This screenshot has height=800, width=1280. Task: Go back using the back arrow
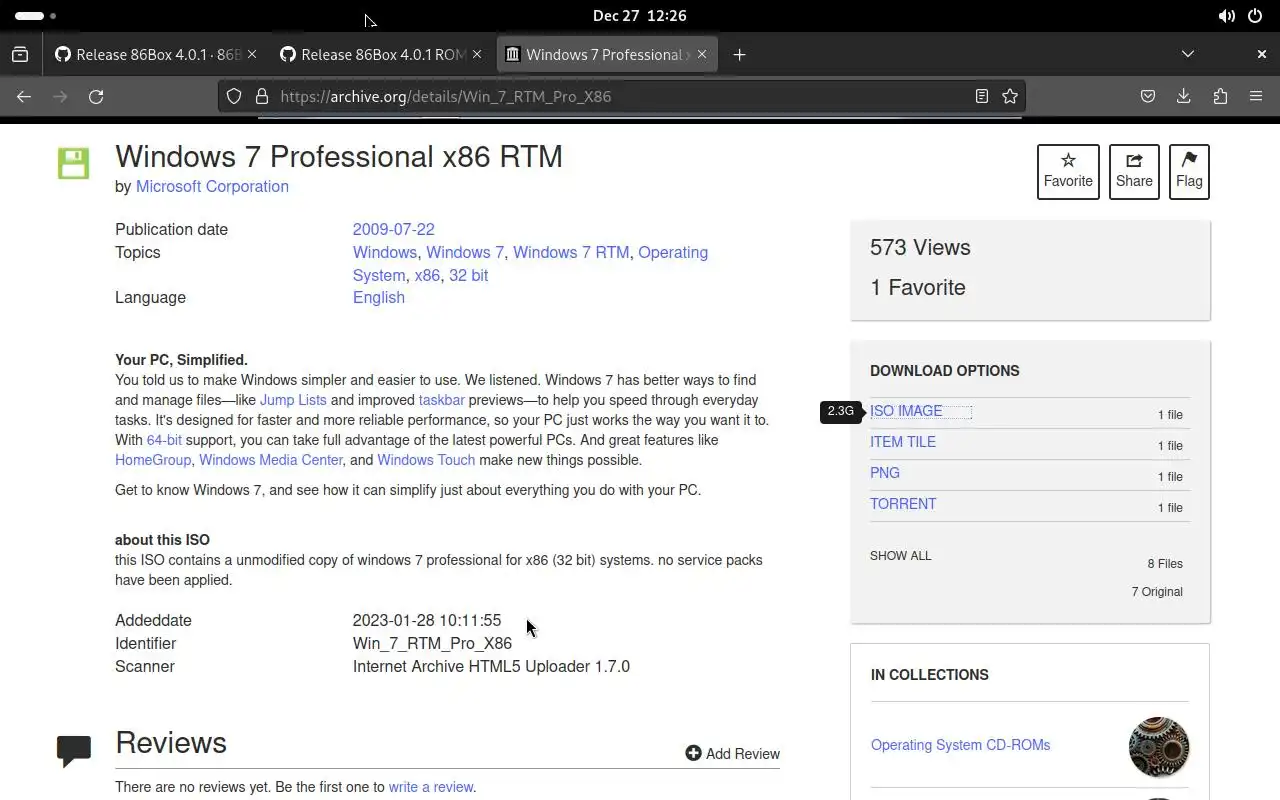pyautogui.click(x=24, y=97)
